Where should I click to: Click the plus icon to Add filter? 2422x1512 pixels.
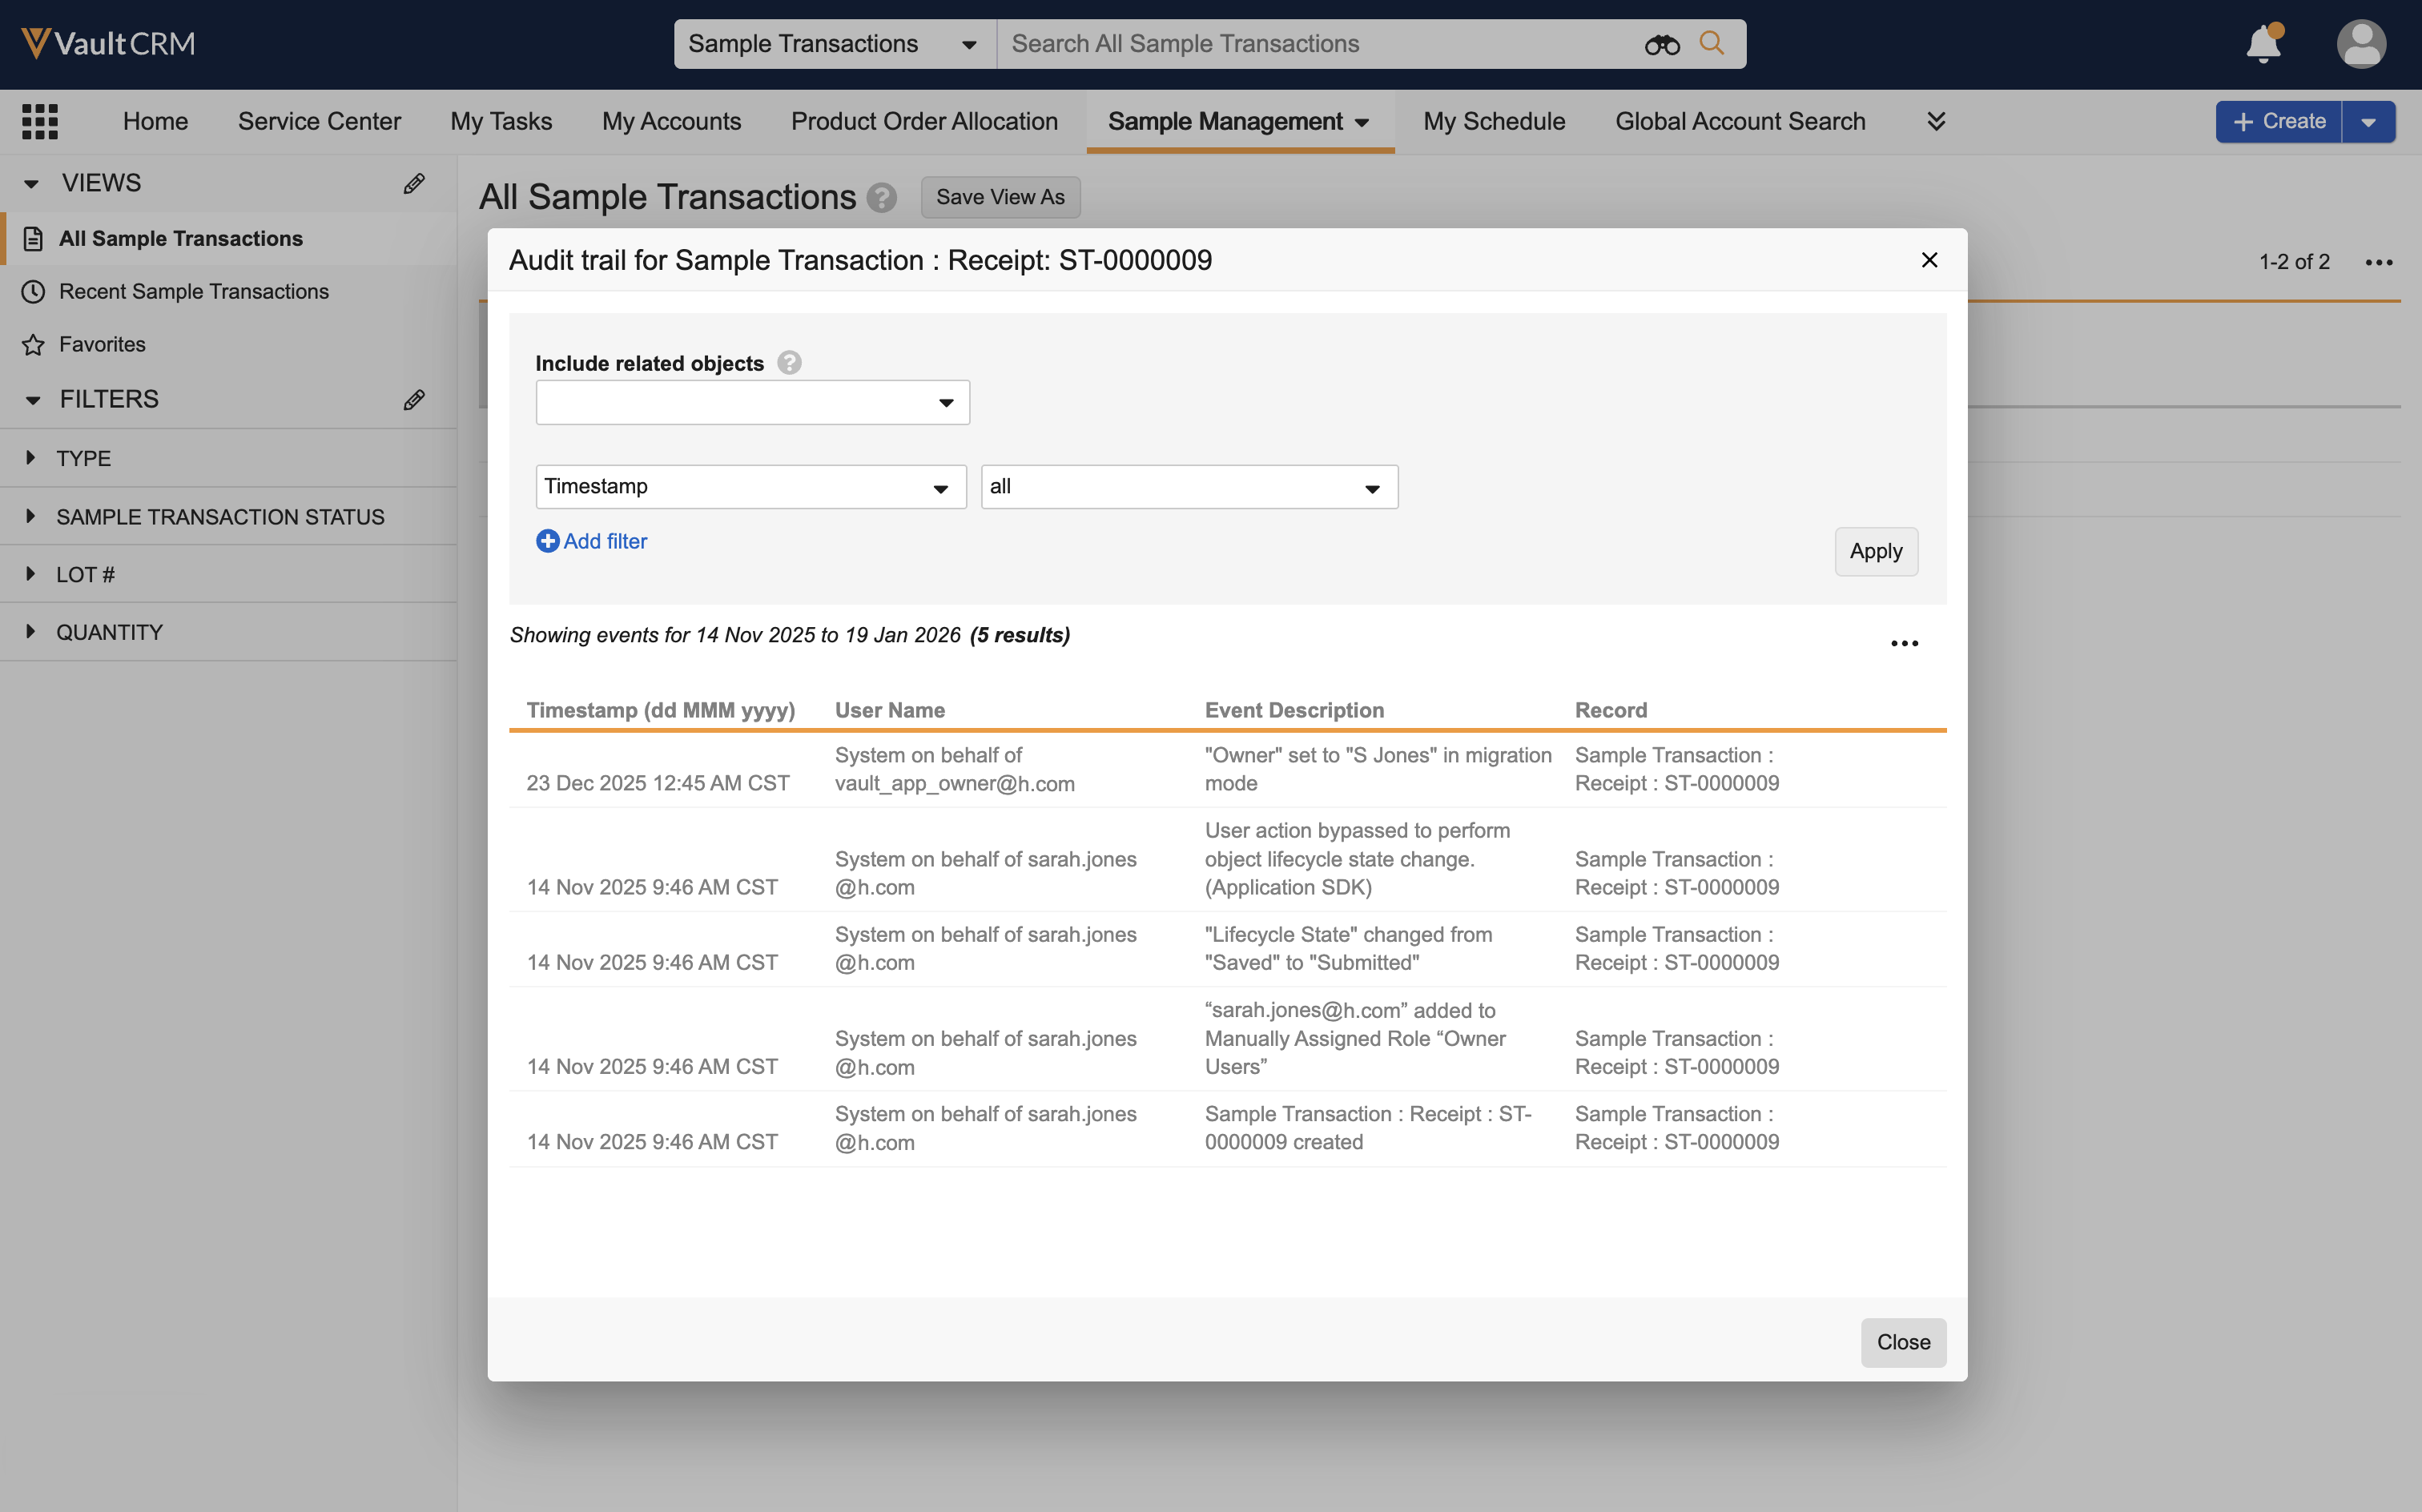(x=547, y=541)
